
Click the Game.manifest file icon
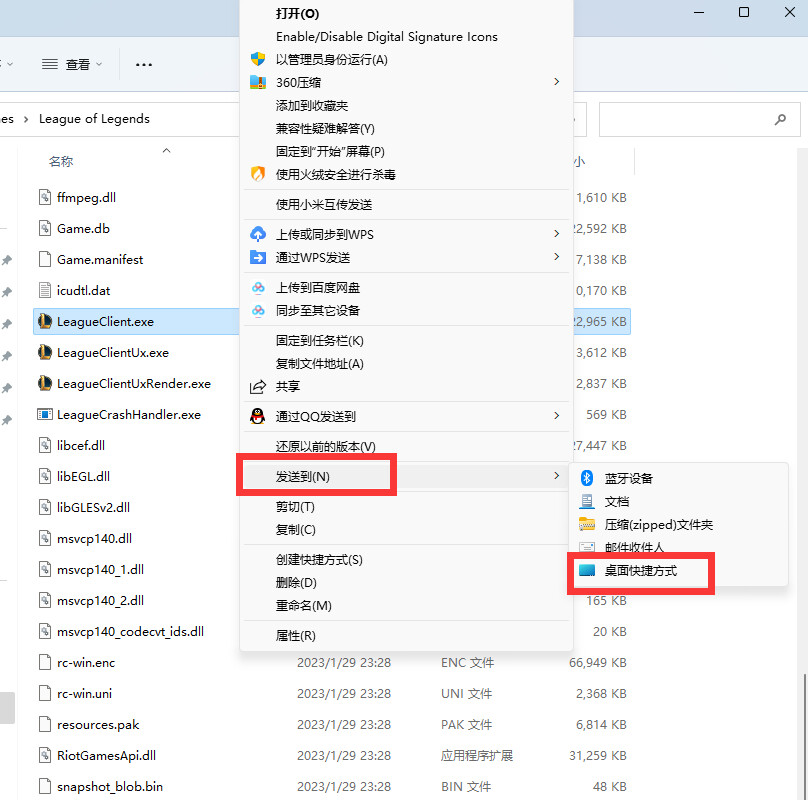(x=45, y=259)
